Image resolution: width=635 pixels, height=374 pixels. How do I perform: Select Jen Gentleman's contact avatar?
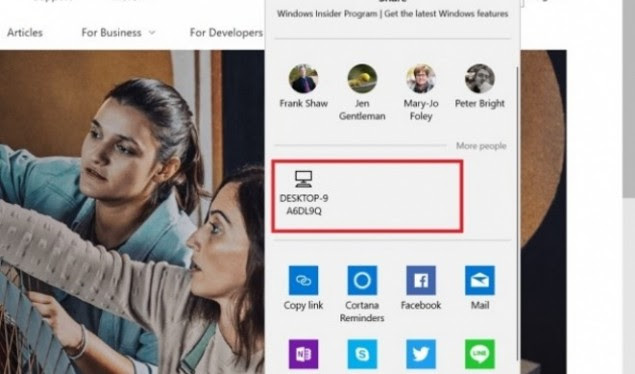(362, 79)
